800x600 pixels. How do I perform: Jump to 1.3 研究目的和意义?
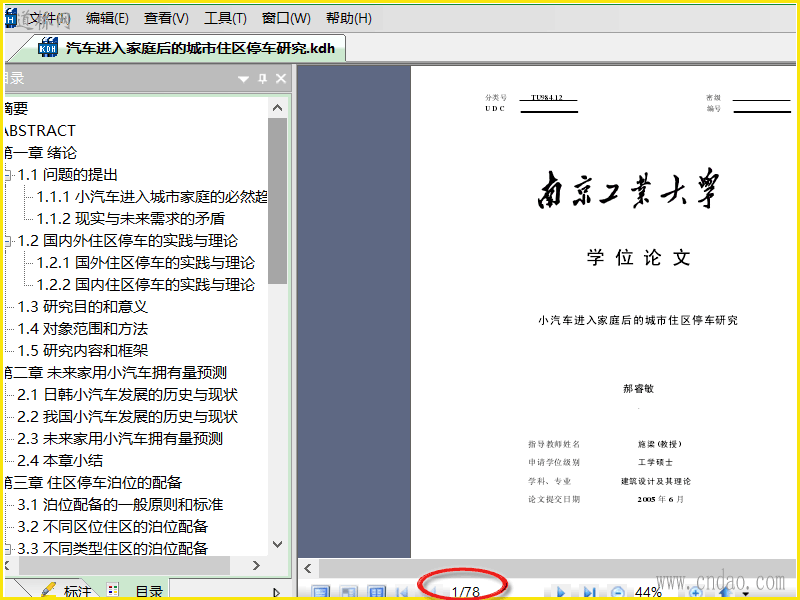tap(83, 307)
